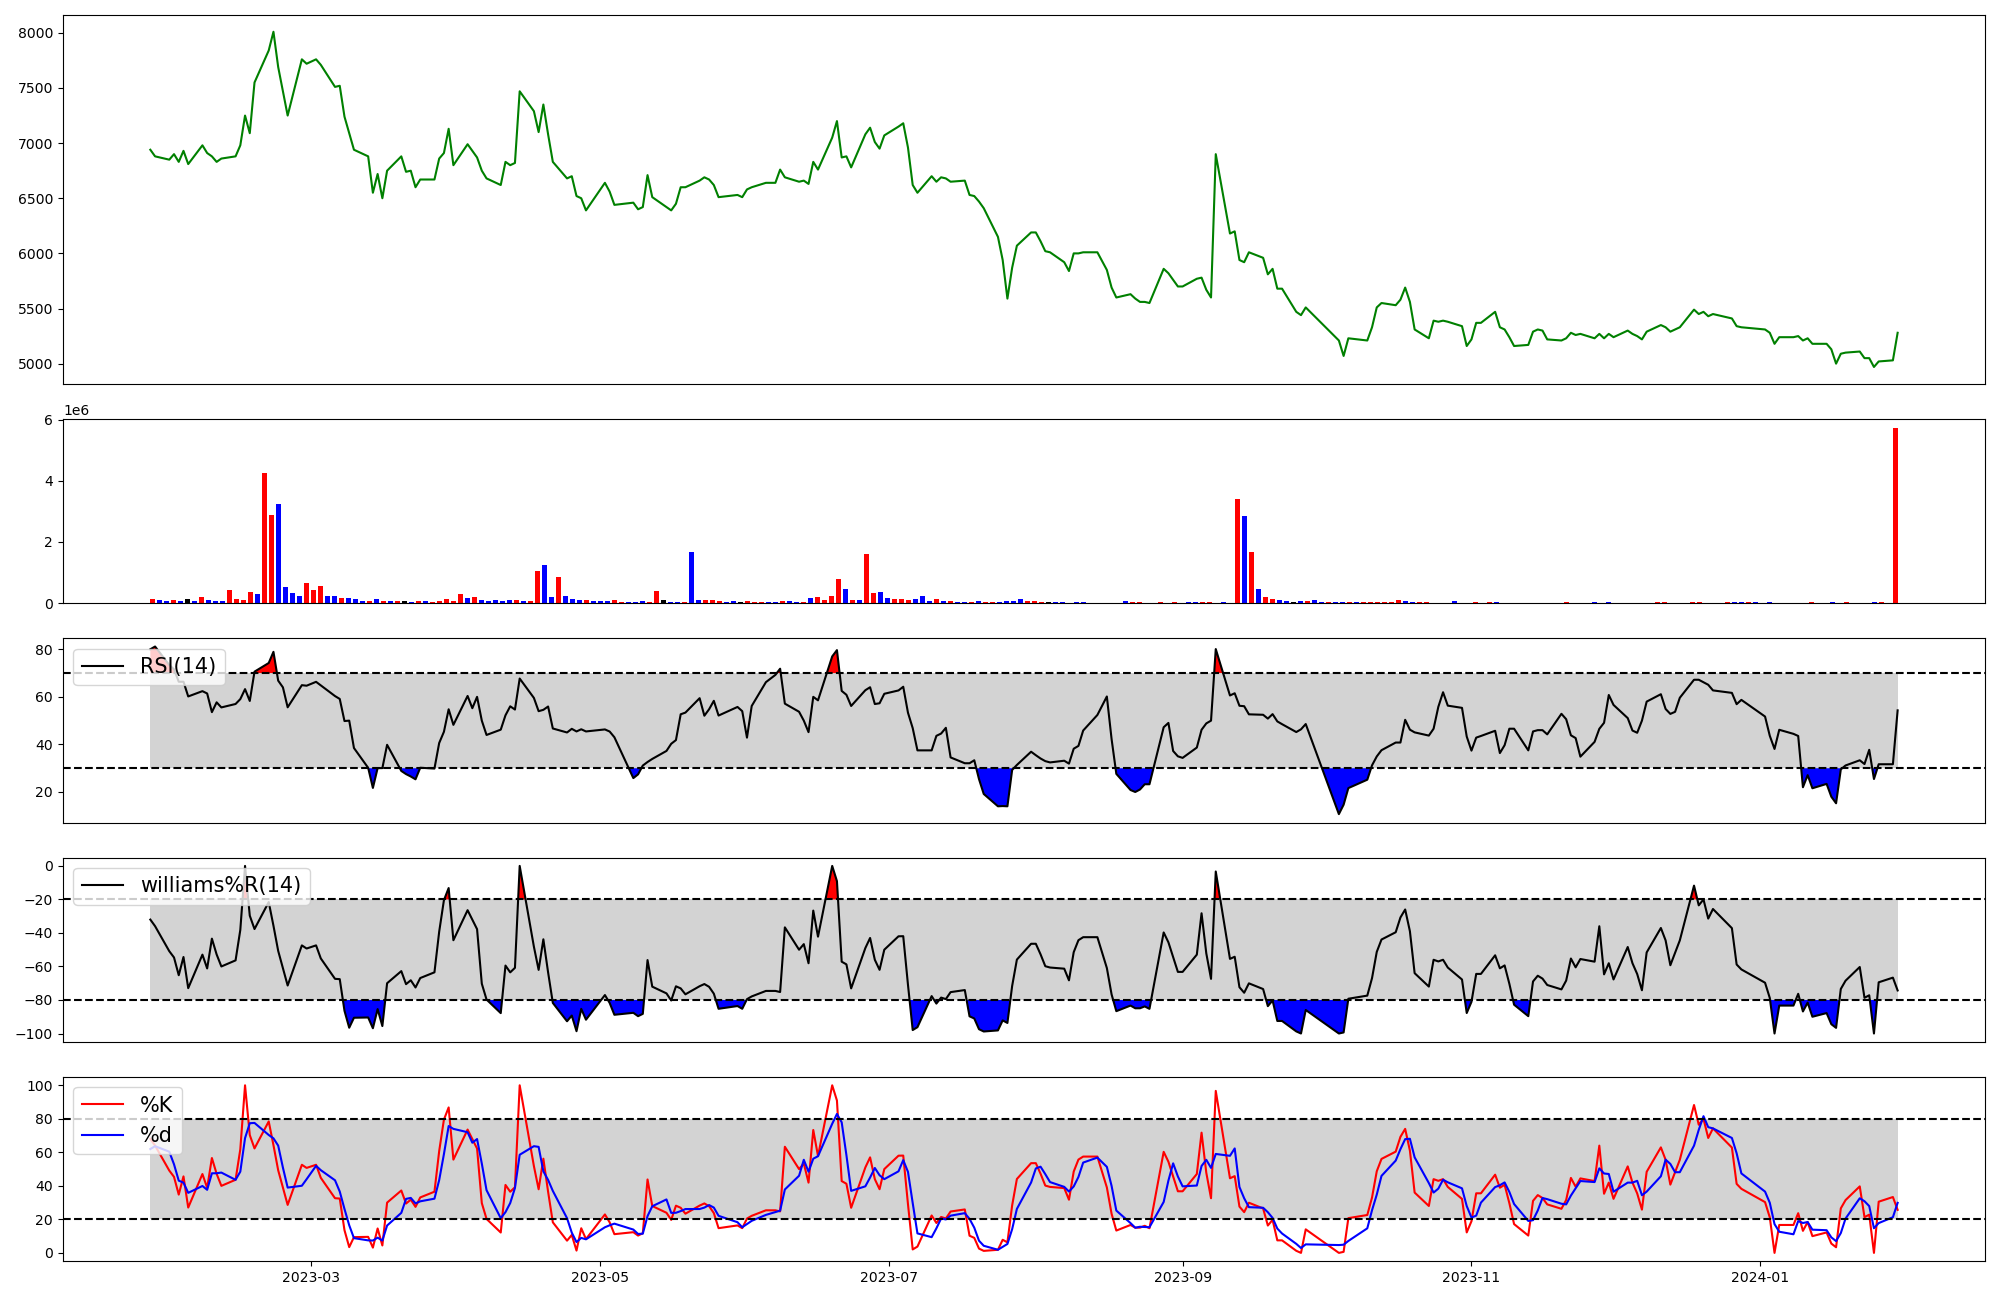Click the 2023-11 x-axis date label
Image resolution: width=2000 pixels, height=1300 pixels.
[x=1472, y=1277]
